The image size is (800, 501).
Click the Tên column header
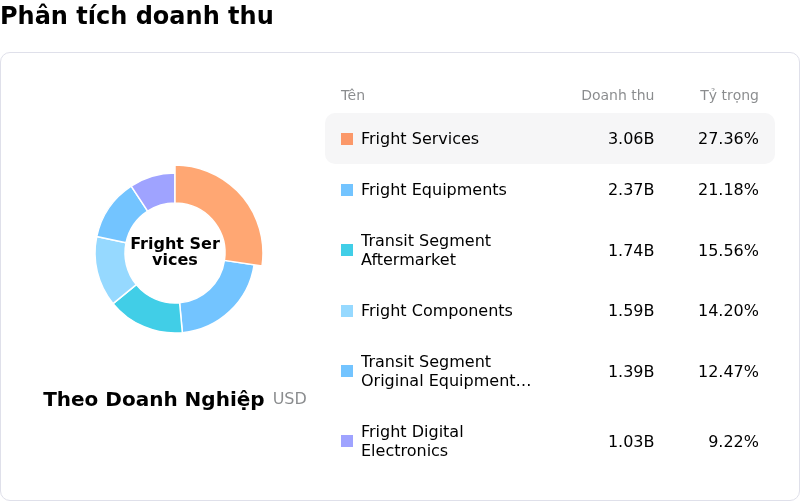(x=353, y=95)
